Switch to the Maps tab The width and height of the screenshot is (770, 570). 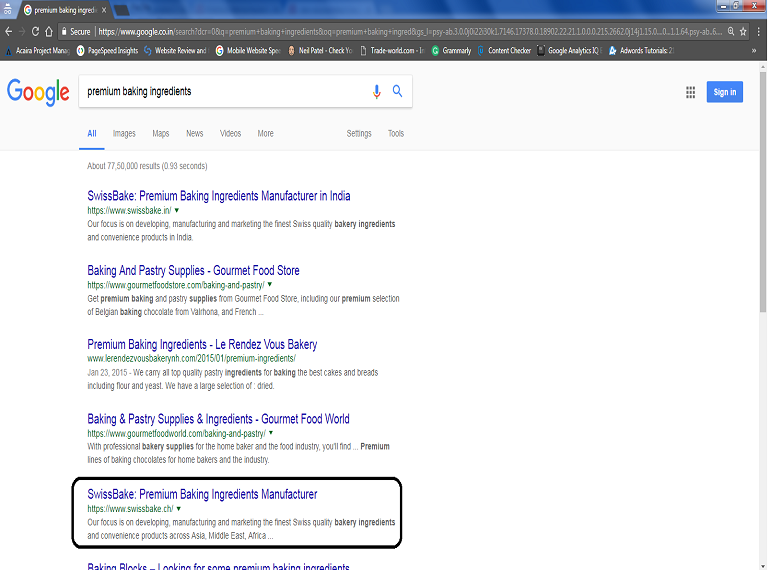coord(161,134)
